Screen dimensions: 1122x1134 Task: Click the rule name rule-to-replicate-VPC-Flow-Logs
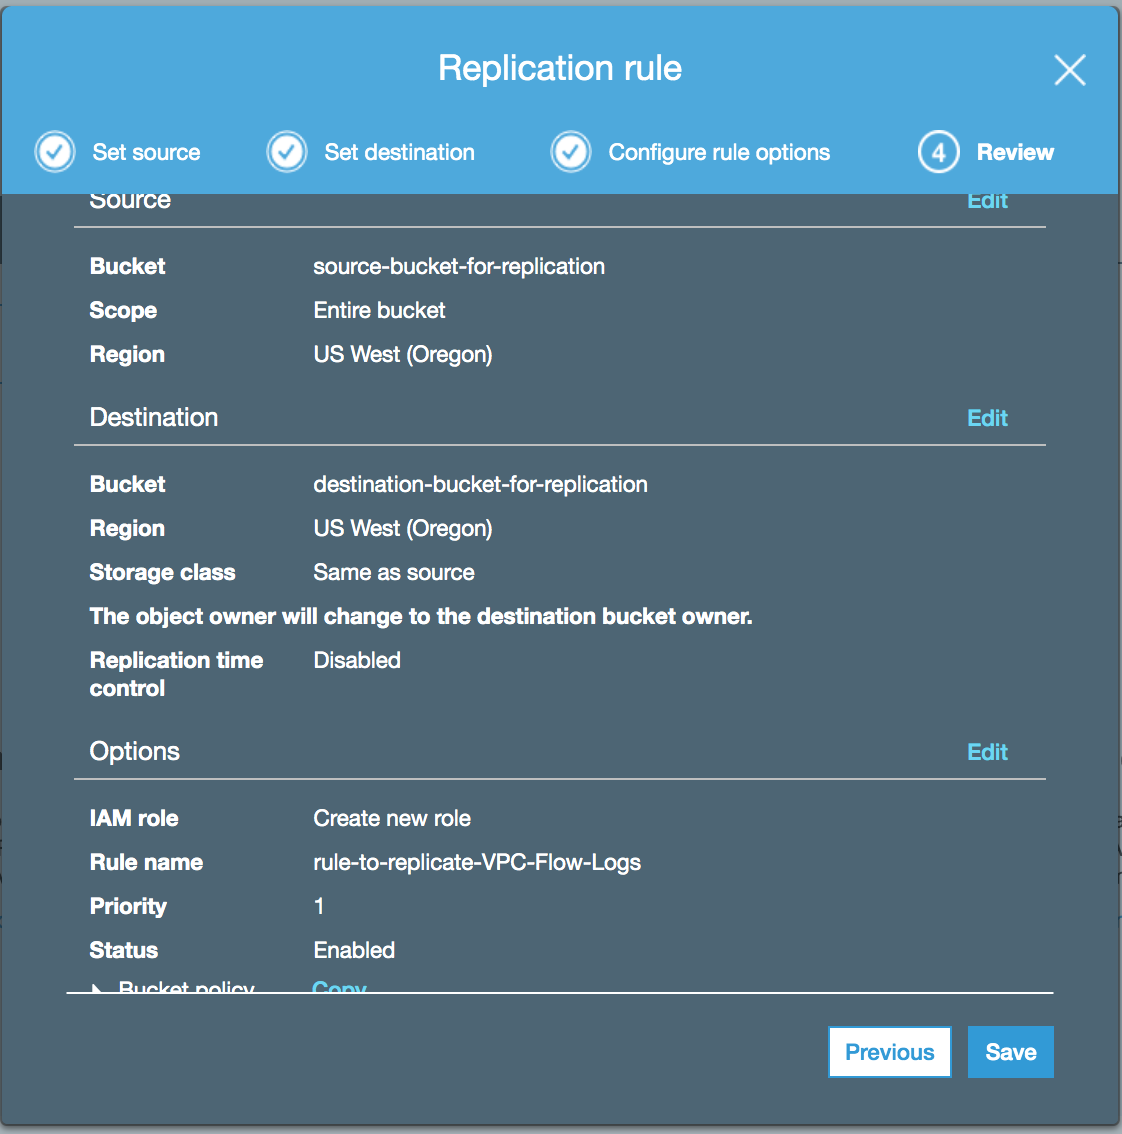pyautogui.click(x=477, y=862)
